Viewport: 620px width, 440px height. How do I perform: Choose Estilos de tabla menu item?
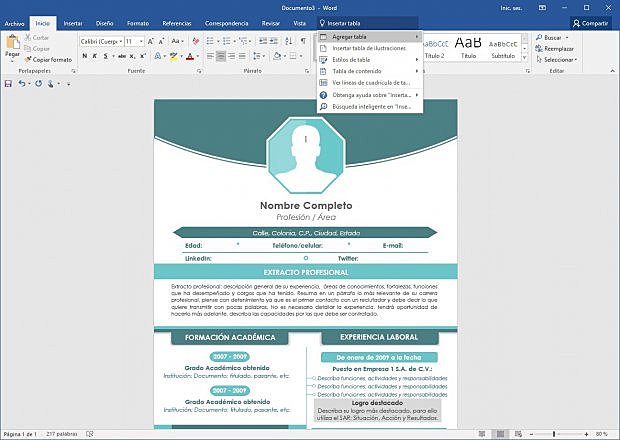(370, 60)
